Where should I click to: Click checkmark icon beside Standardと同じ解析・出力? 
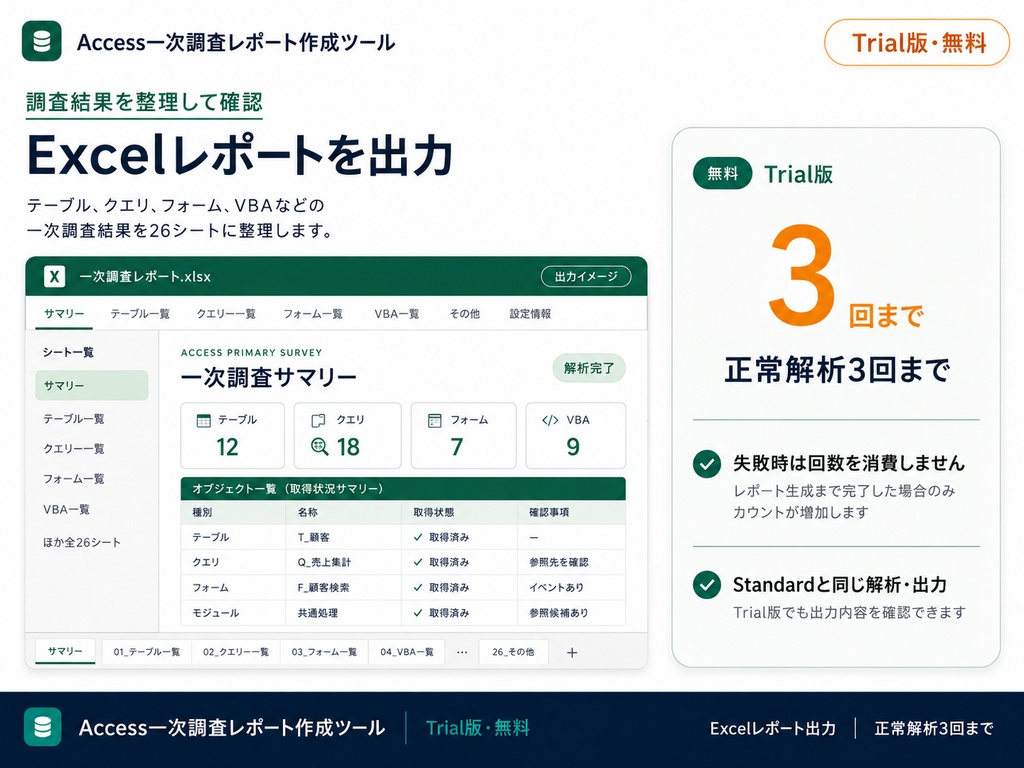[x=707, y=584]
